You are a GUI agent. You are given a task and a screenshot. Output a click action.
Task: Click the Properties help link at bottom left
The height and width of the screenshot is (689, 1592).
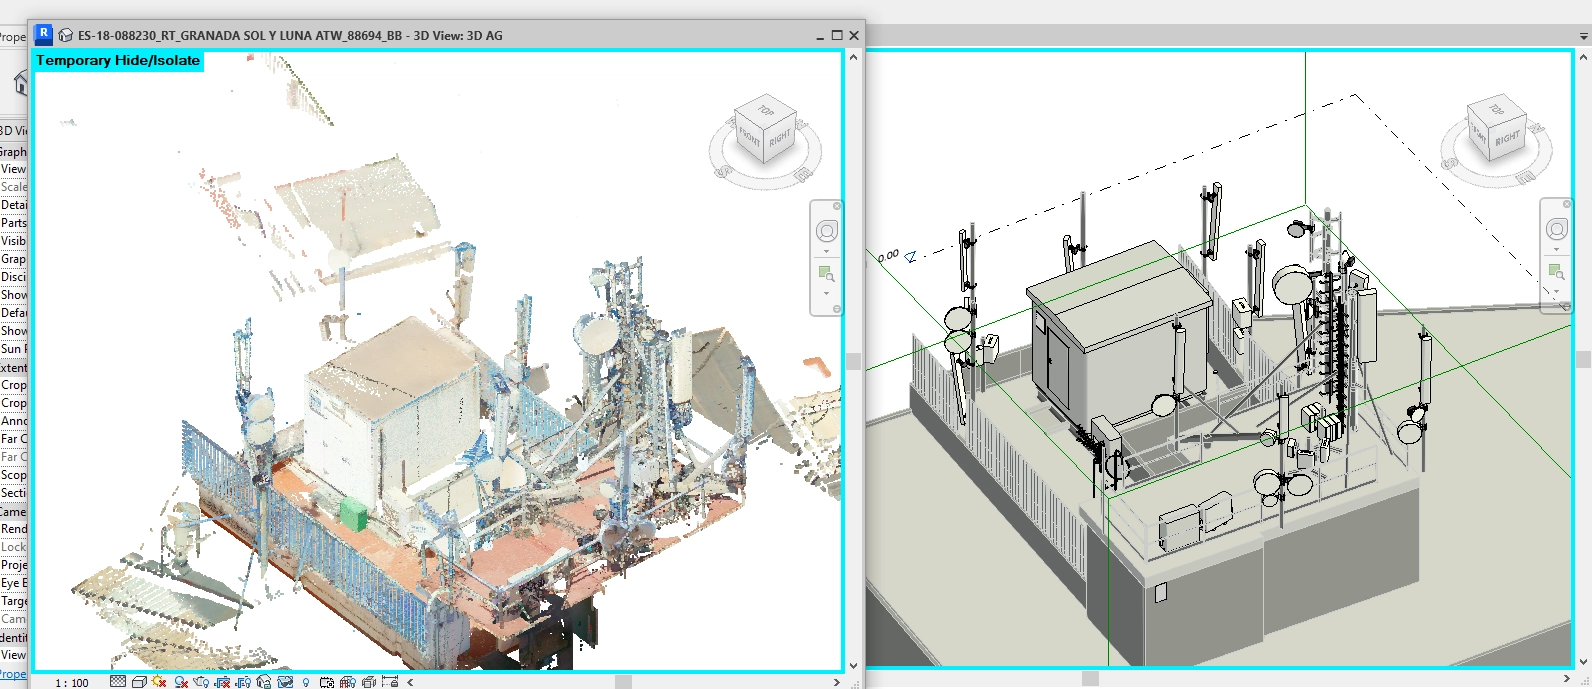[13, 674]
